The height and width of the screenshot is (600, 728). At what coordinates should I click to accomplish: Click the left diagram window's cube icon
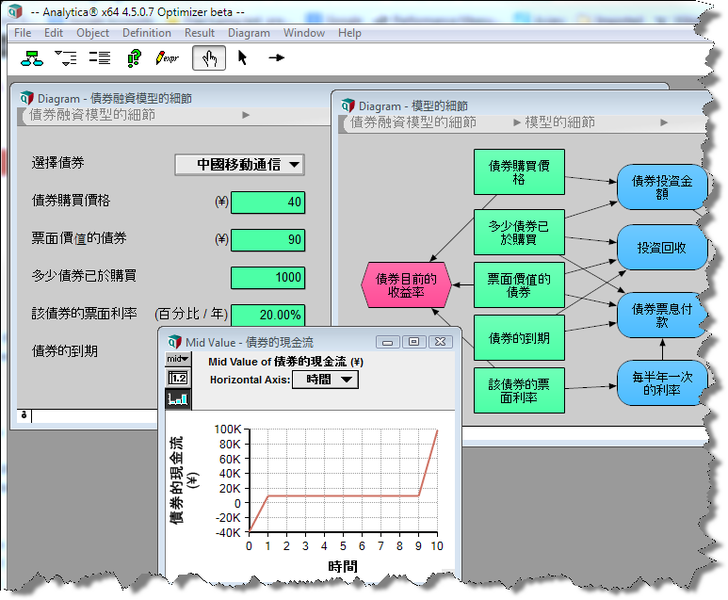(x=27, y=98)
